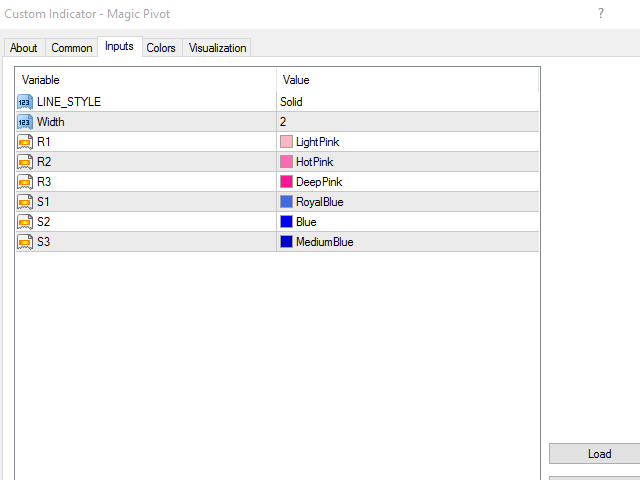
Task: Click the R2 color parameter icon
Action: (x=25, y=162)
